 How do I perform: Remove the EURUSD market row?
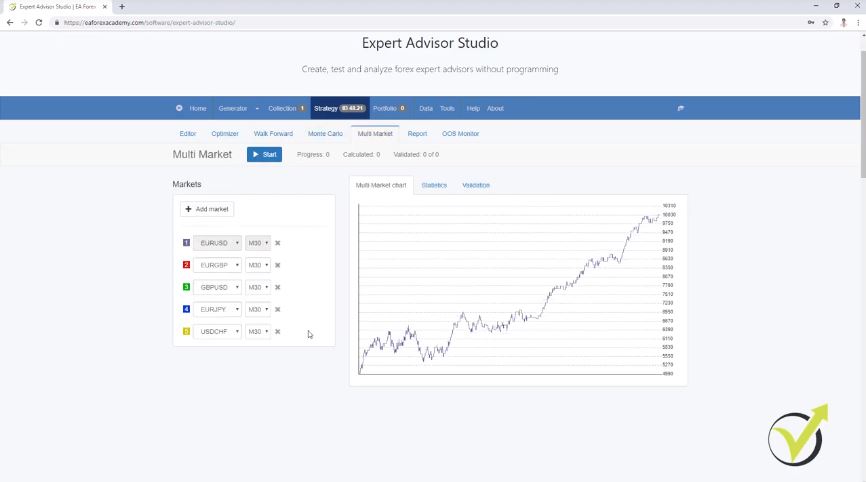[x=278, y=243]
